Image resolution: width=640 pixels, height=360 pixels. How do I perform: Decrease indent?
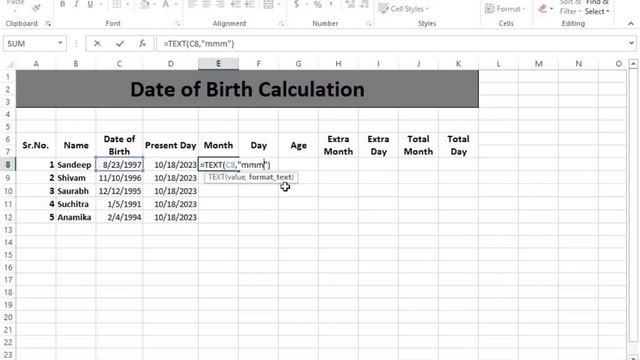tap(236, 4)
